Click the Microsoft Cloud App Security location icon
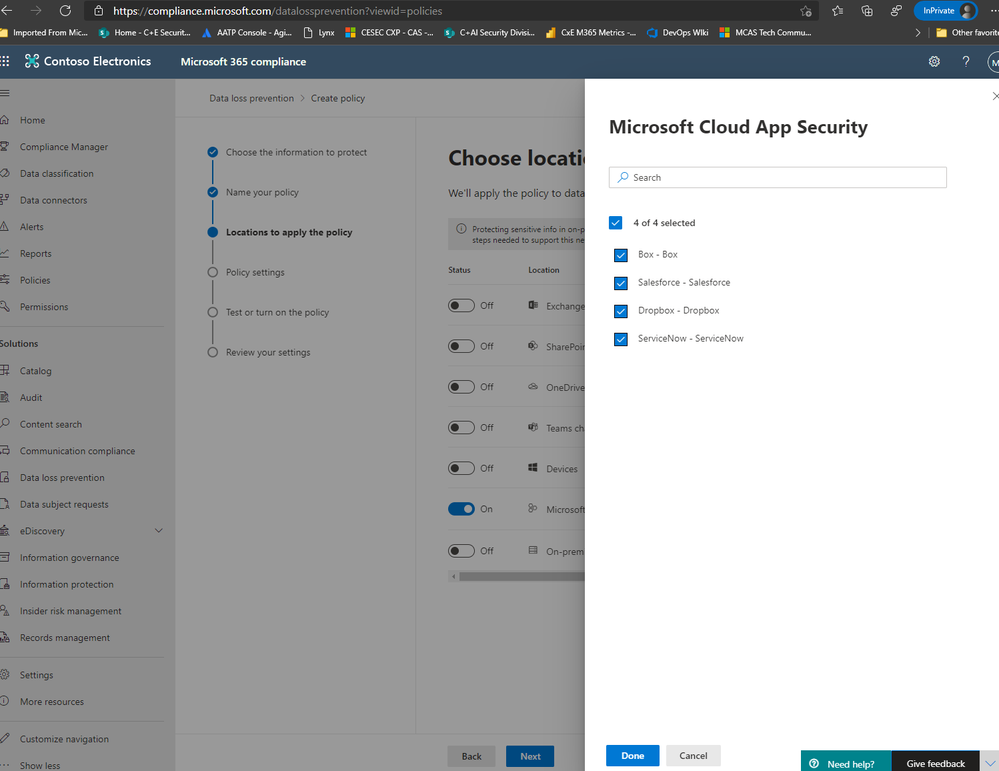This screenshot has height=771, width=999. (533, 508)
